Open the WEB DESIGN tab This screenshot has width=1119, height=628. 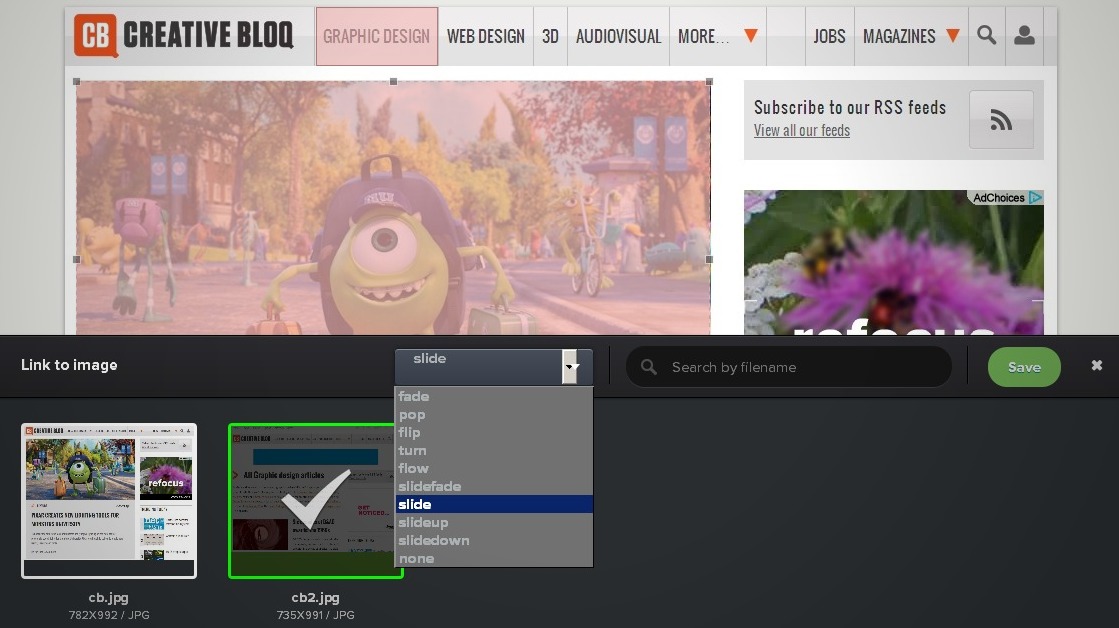click(x=485, y=36)
